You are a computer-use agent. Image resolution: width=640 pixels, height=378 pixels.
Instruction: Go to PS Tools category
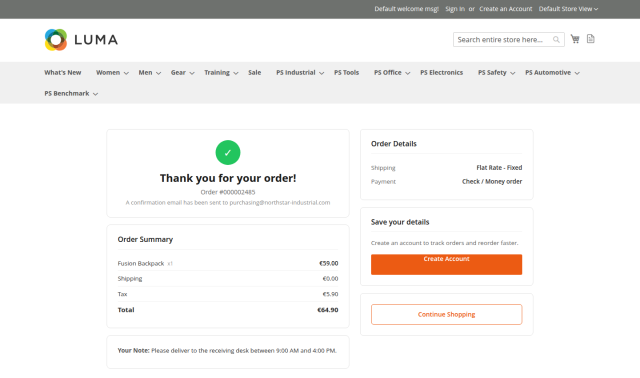click(346, 73)
